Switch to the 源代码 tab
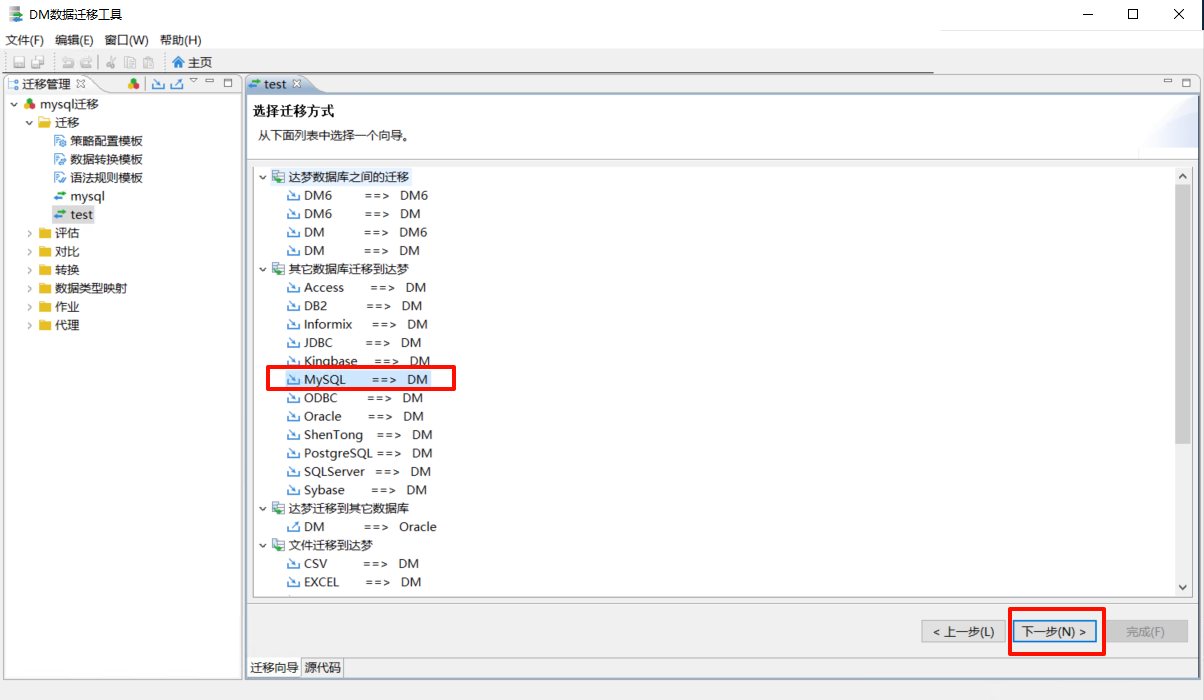This screenshot has height=700, width=1204. coord(322,667)
